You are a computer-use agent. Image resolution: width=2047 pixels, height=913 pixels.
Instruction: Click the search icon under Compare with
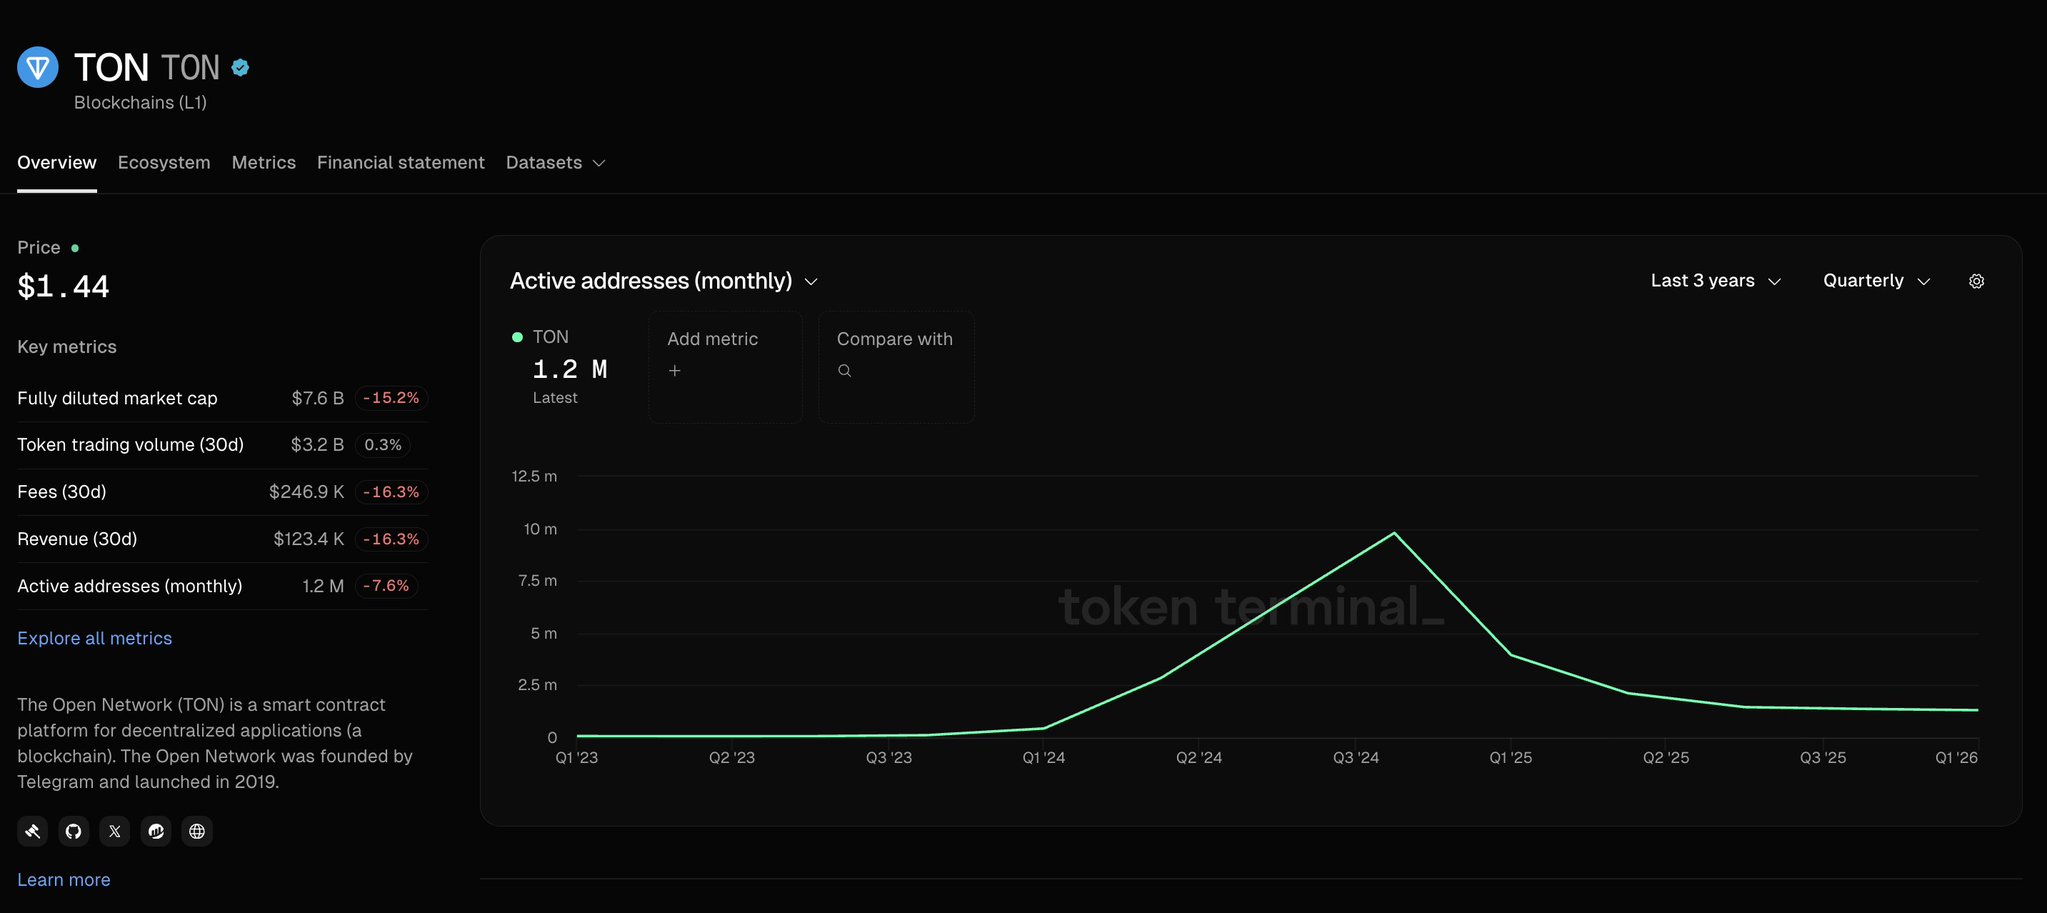(x=845, y=371)
